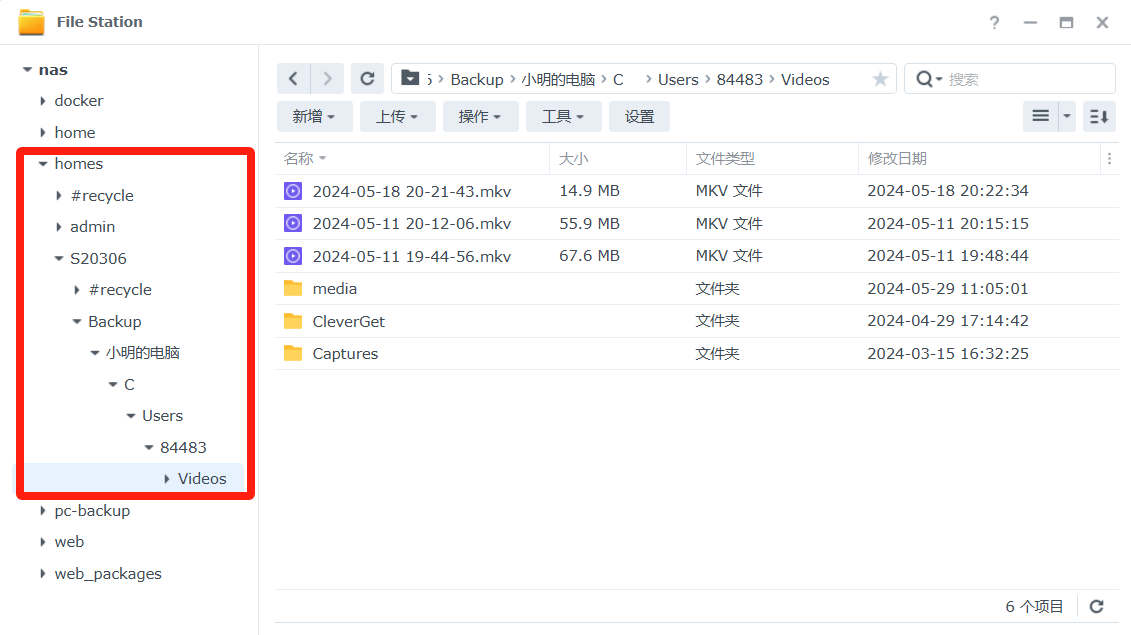Select the CleverGet folder row
The width and height of the screenshot is (1131, 635).
click(348, 321)
